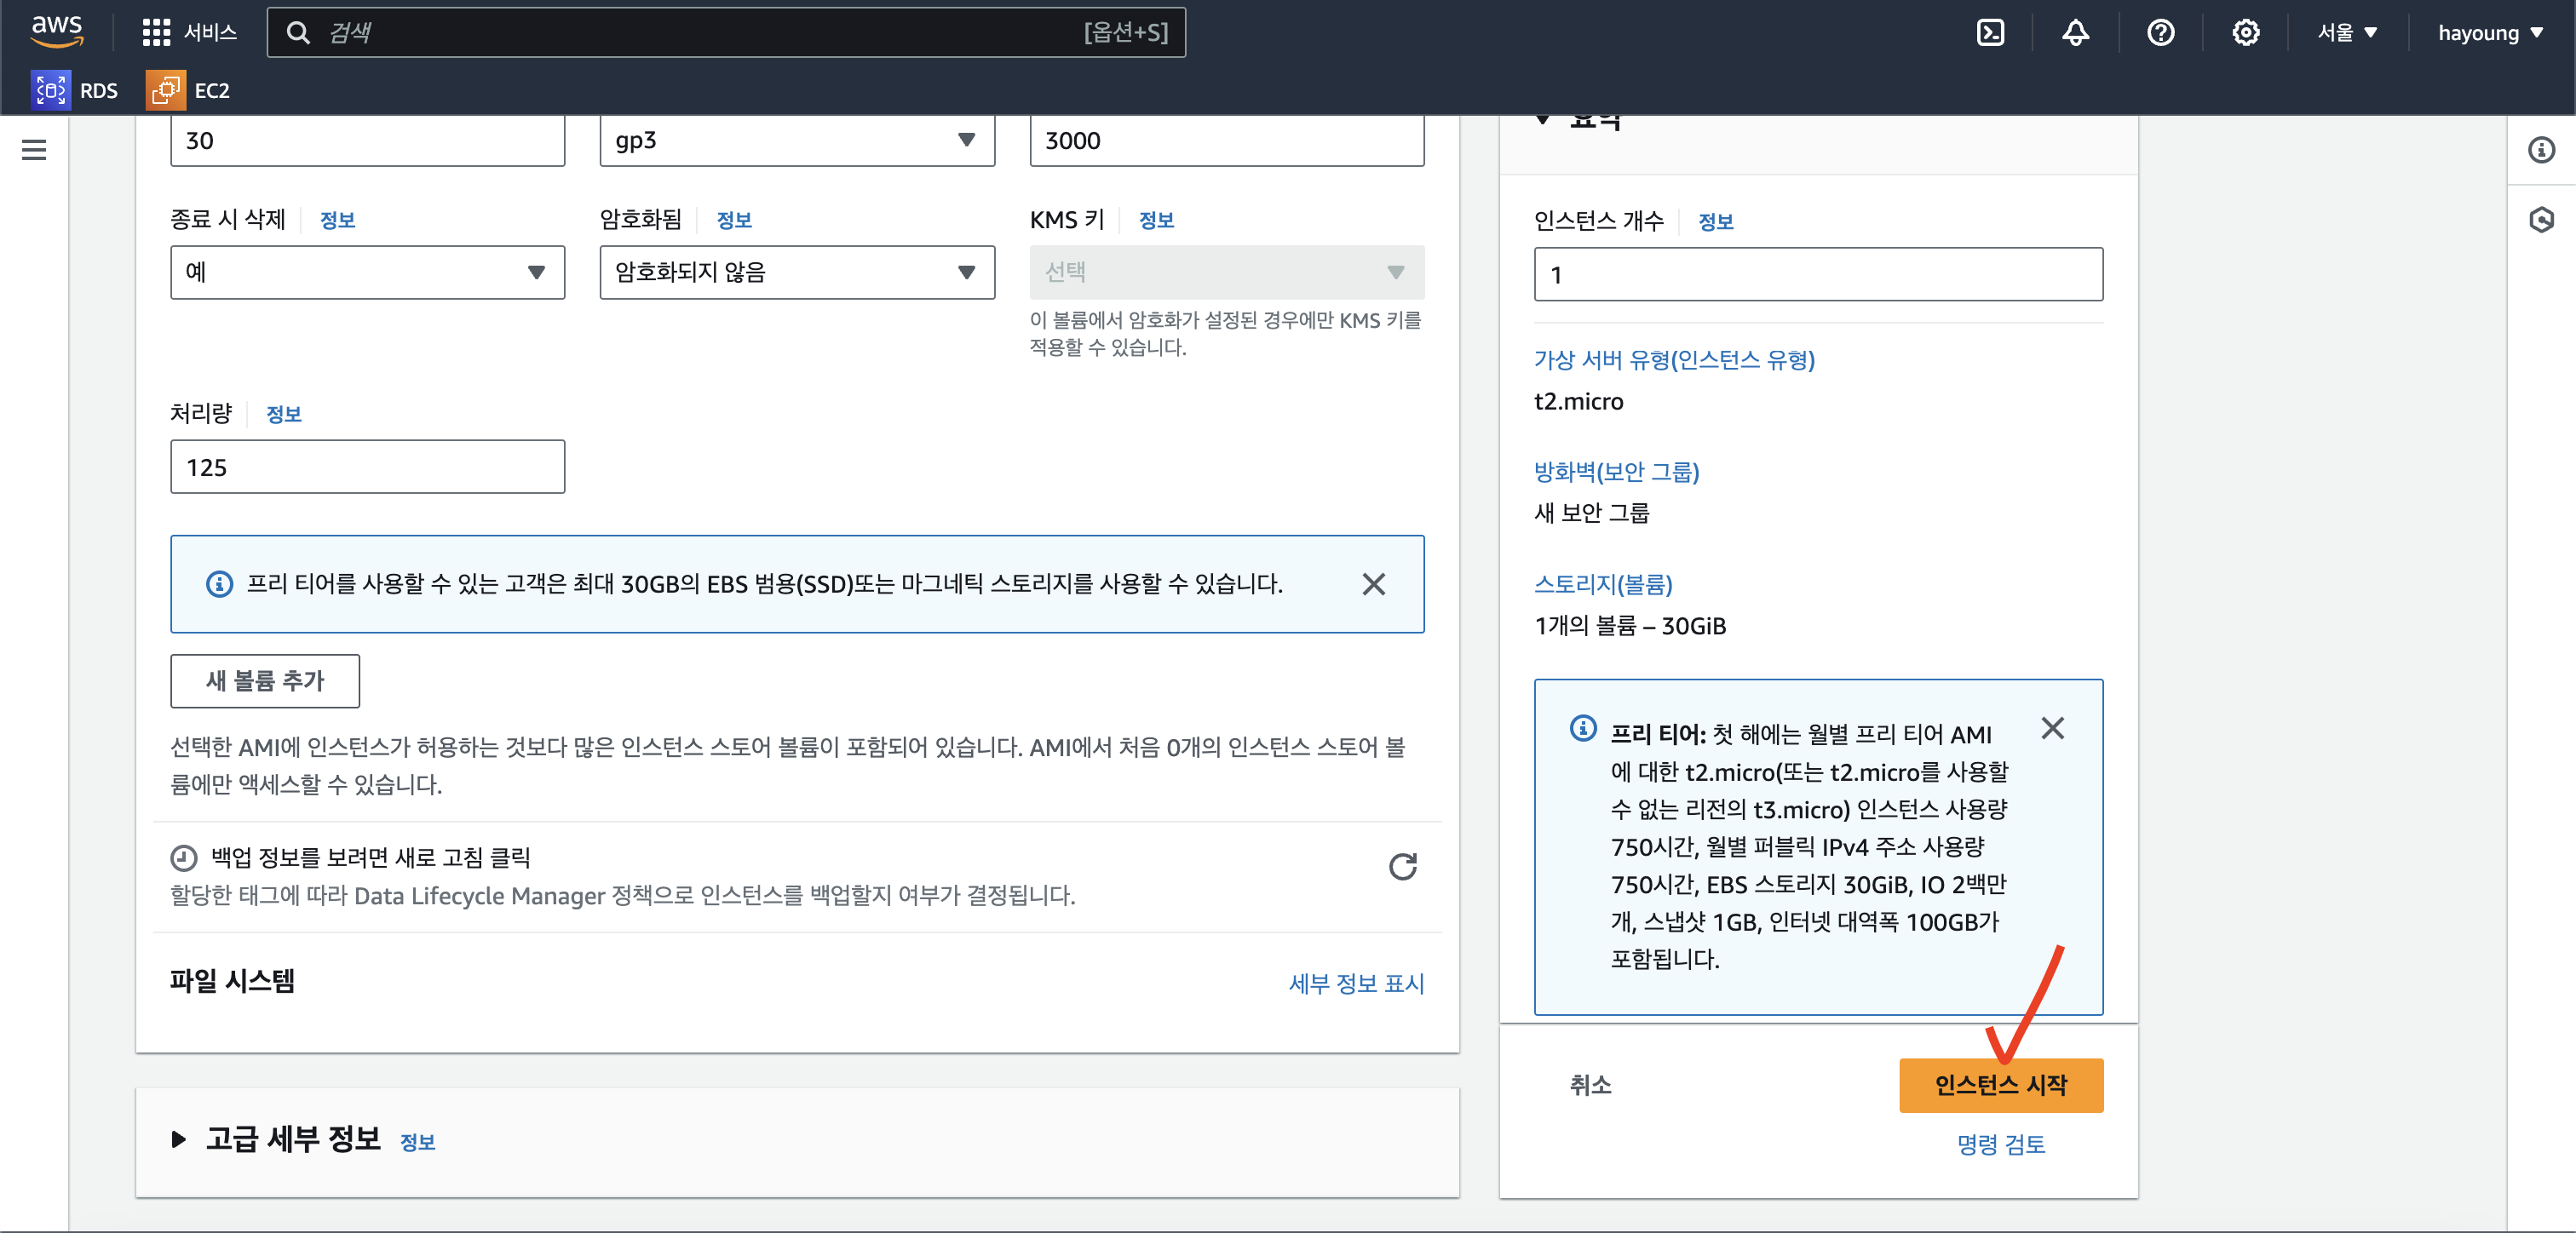The image size is (2576, 1233).
Task: Dismiss the 30GB EBS free tier notice
Action: pyautogui.click(x=1373, y=584)
